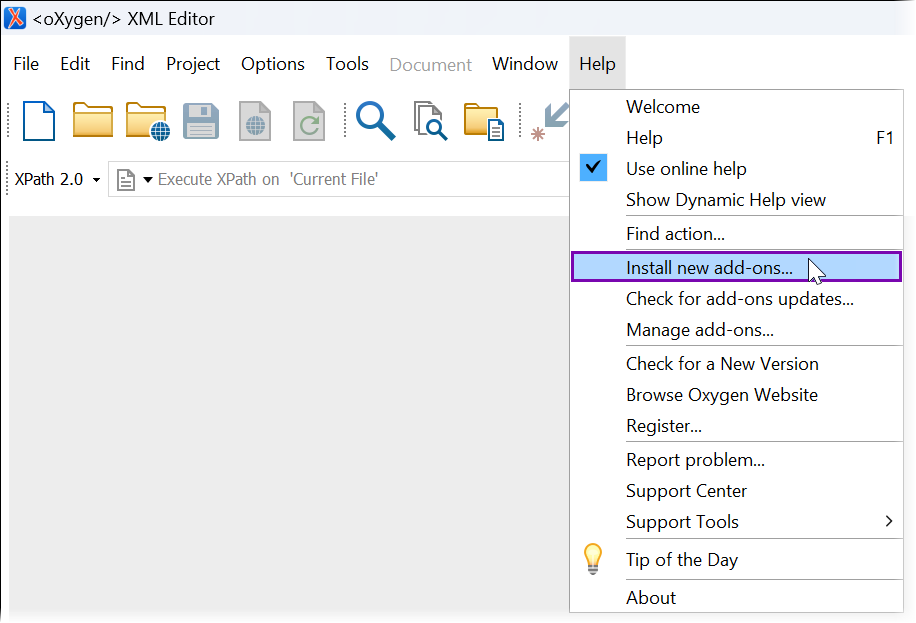Viewport: 916px width, 623px height.
Task: Toggle the Use online help checkmark
Action: (x=593, y=168)
